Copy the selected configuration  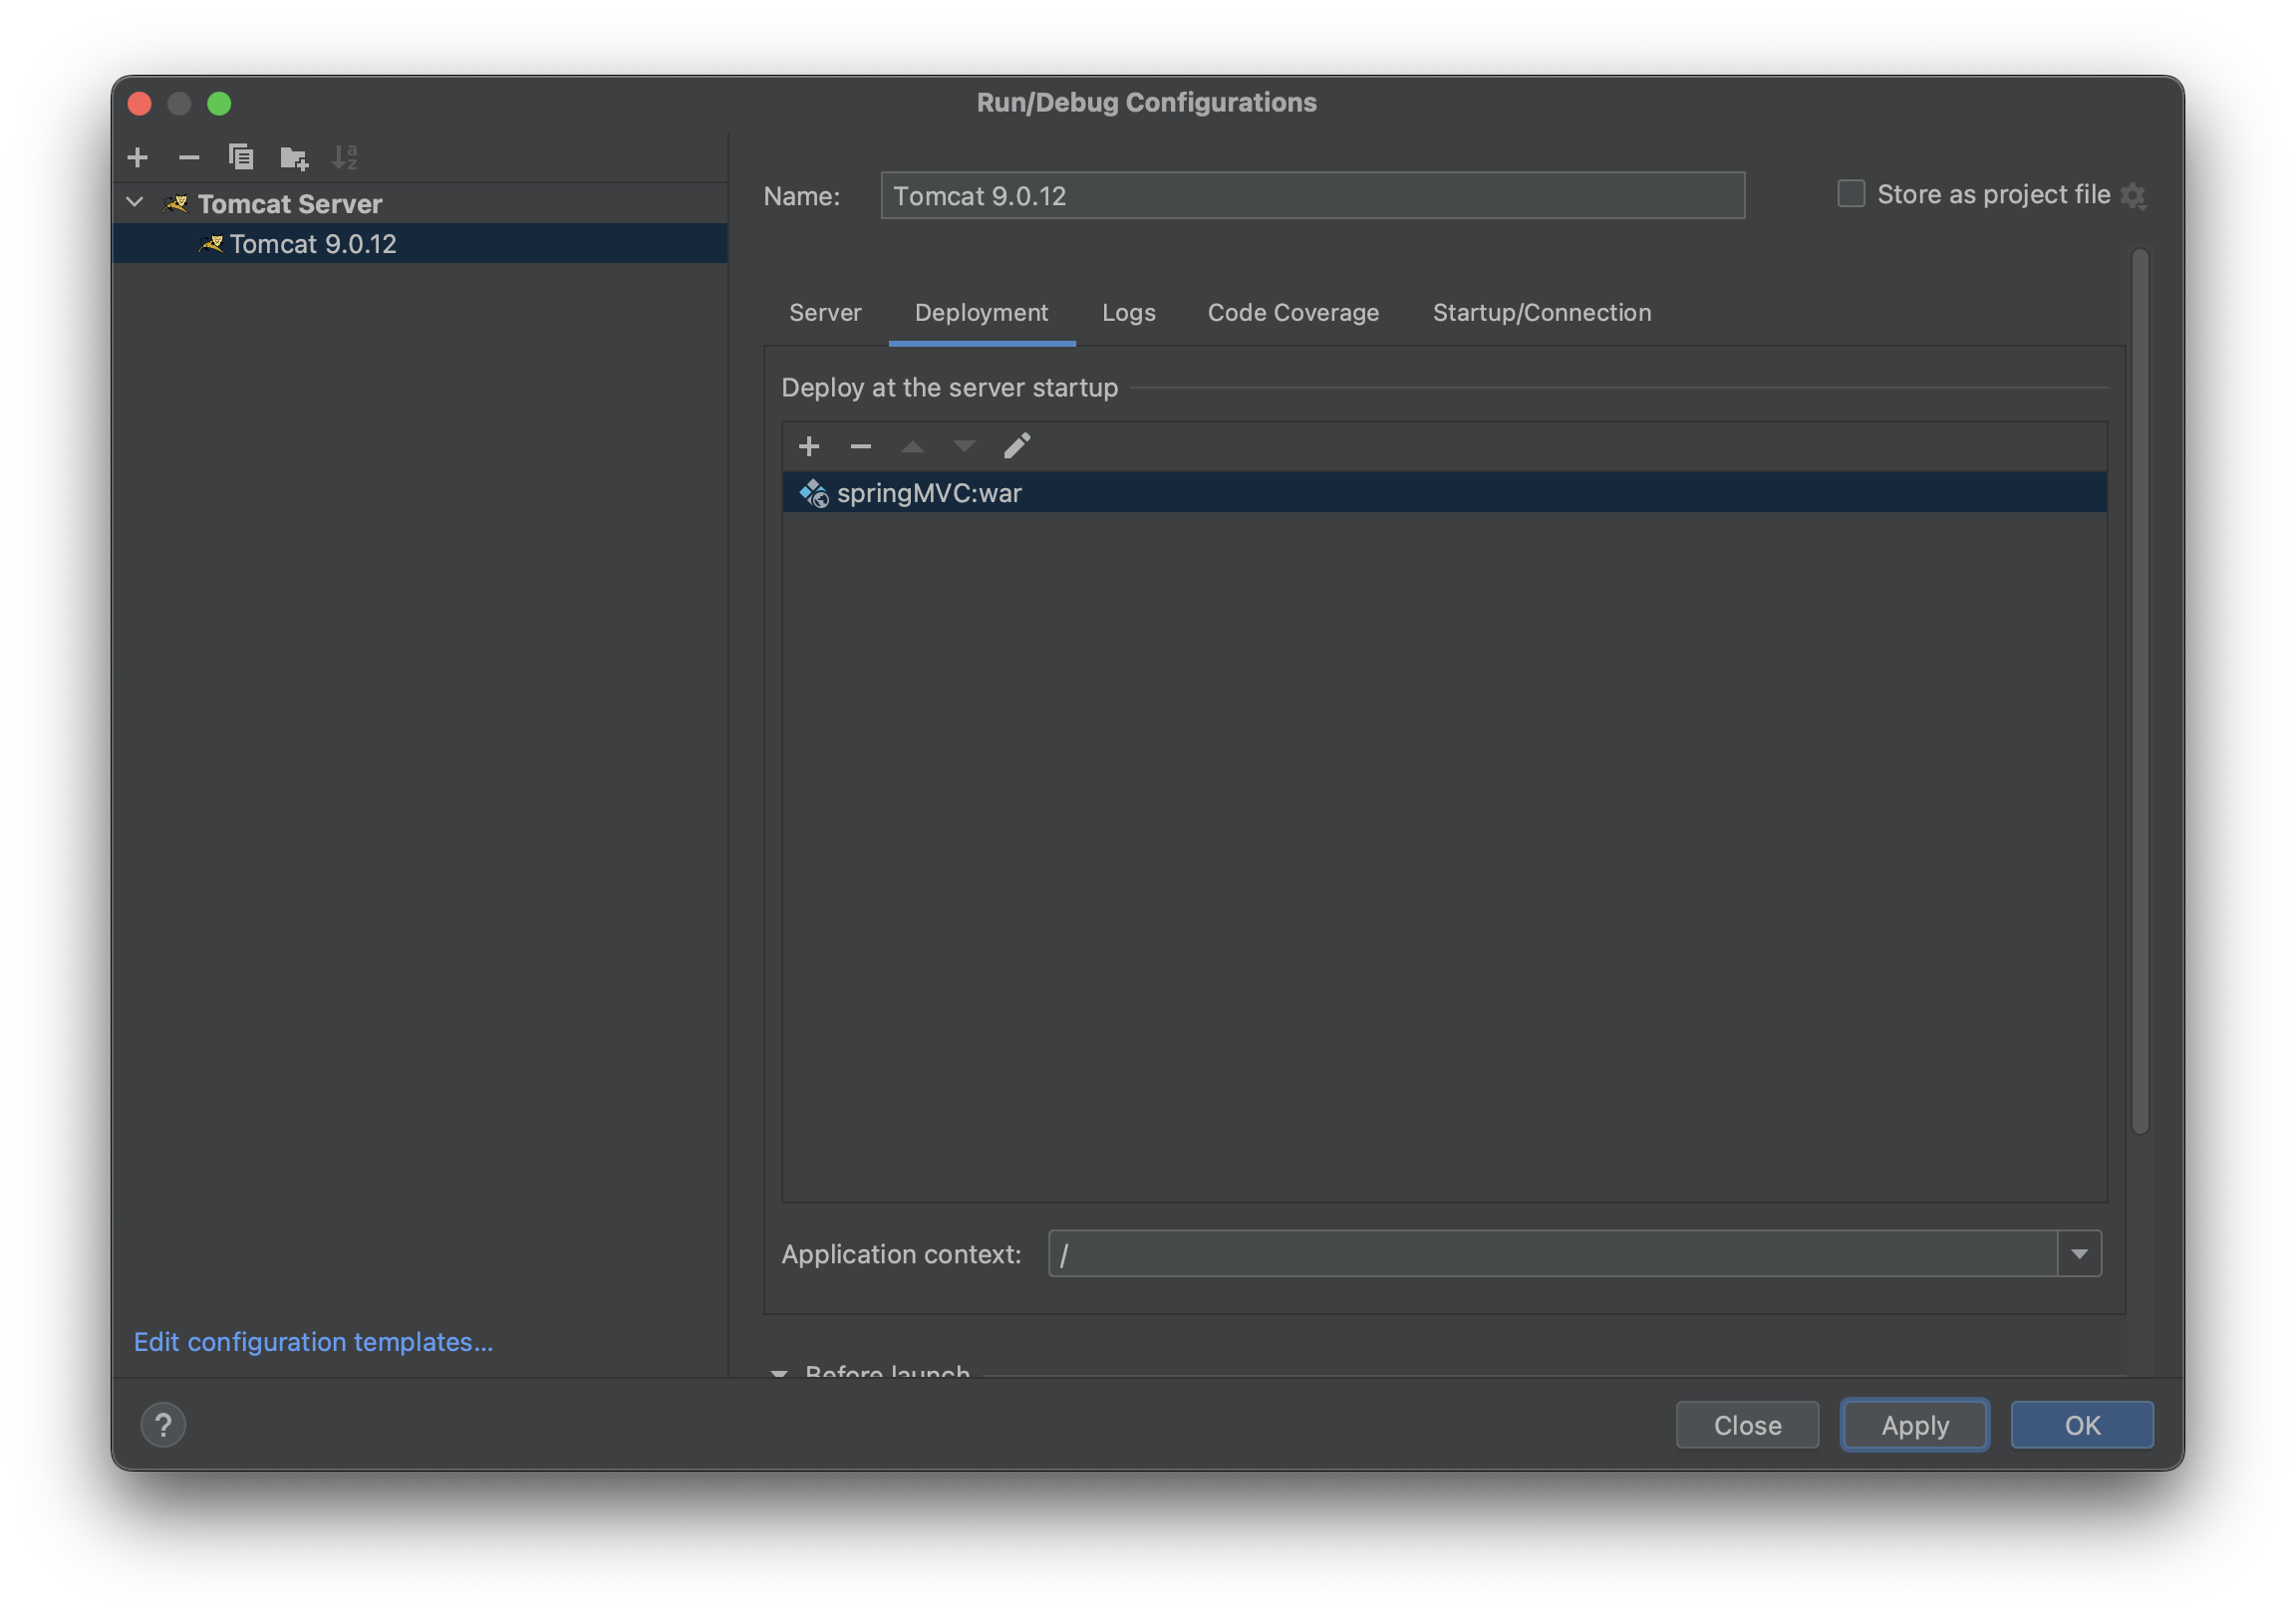coord(241,157)
